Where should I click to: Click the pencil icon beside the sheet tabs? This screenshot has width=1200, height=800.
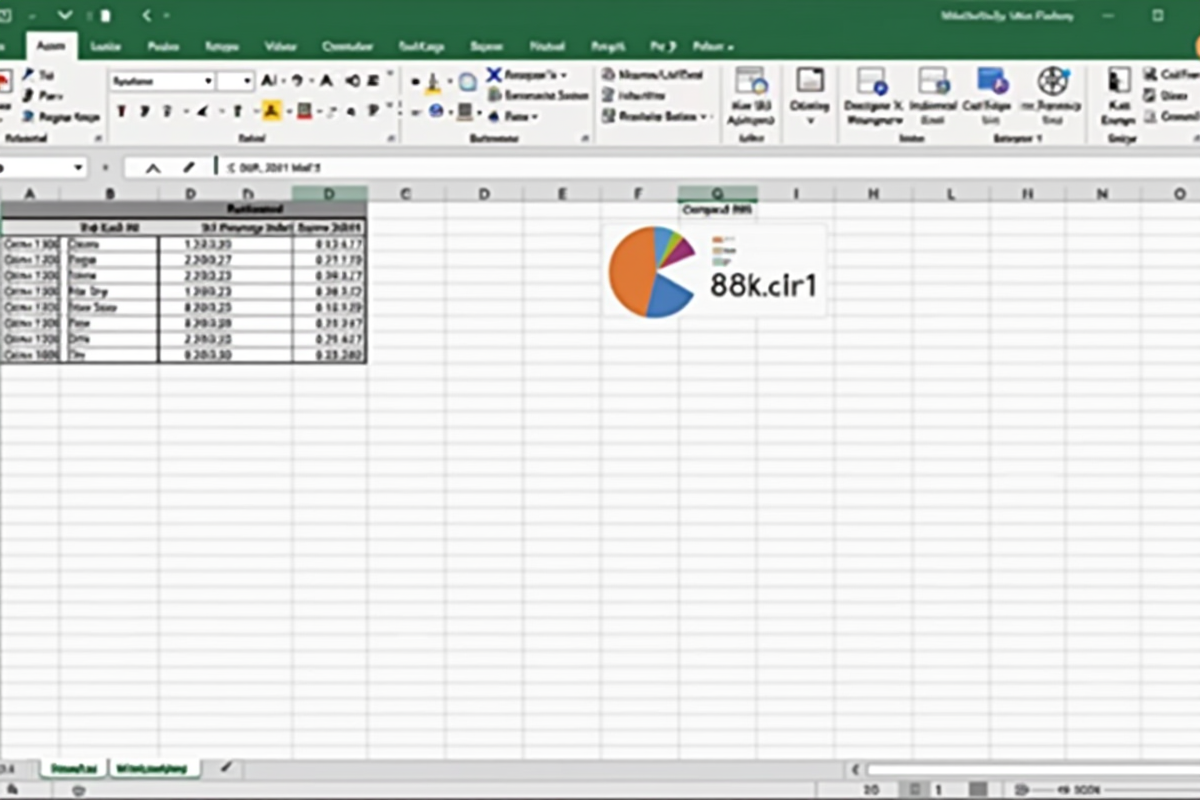point(226,767)
